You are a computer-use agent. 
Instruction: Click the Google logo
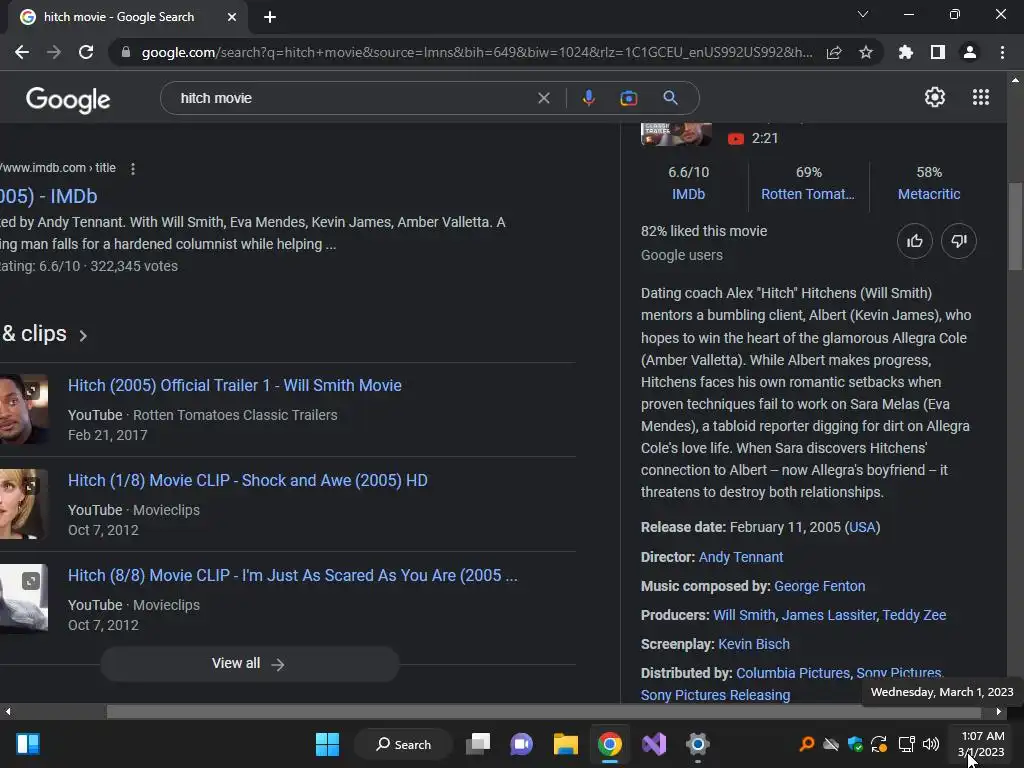[68, 99]
